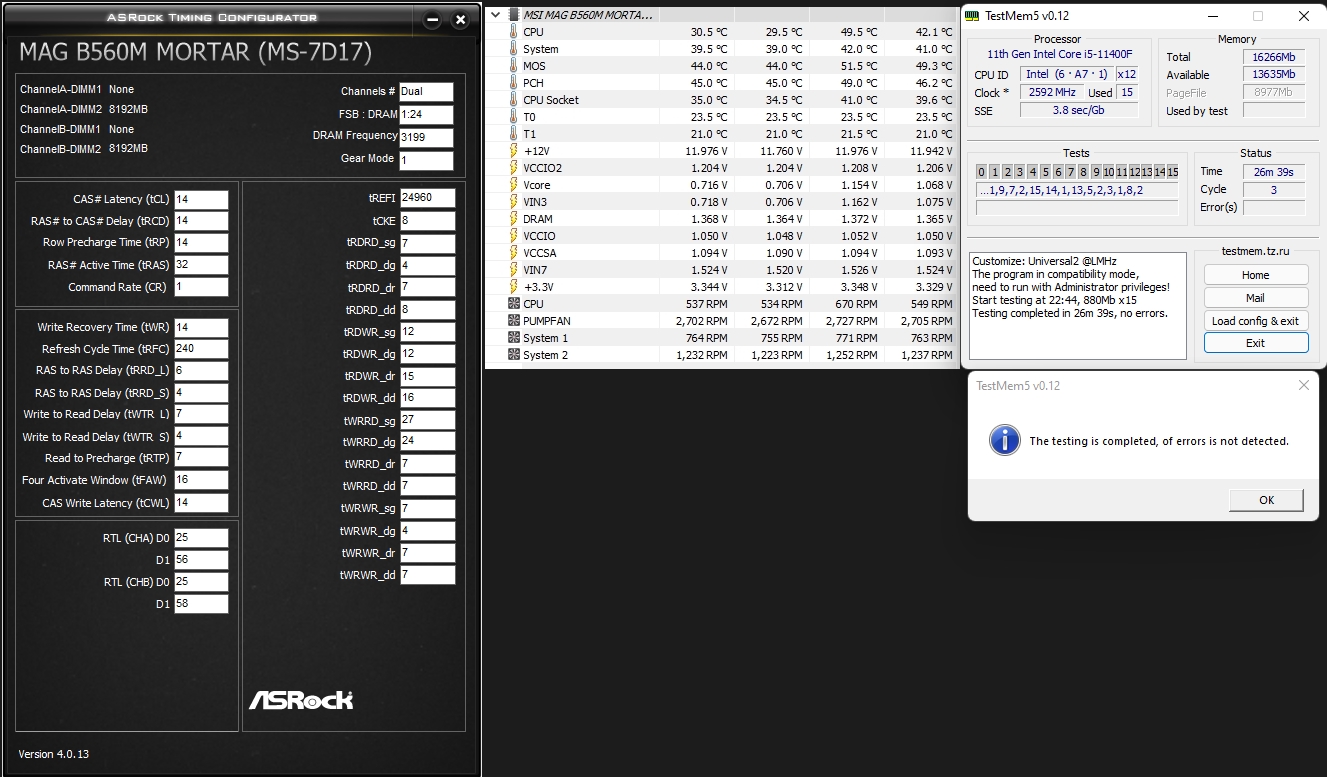Click the tRDRD_sg value field
Screen dimensions: 1327x777
(x=428, y=244)
